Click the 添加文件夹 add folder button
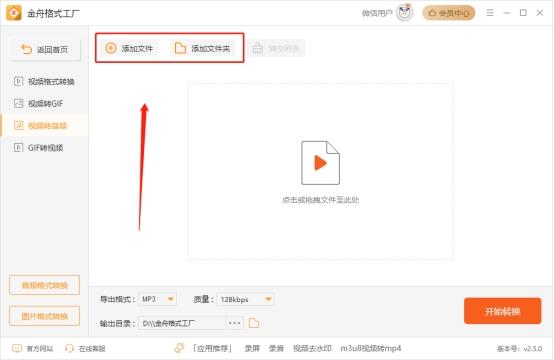Viewport: 554px width, 360px height. pyautogui.click(x=203, y=48)
